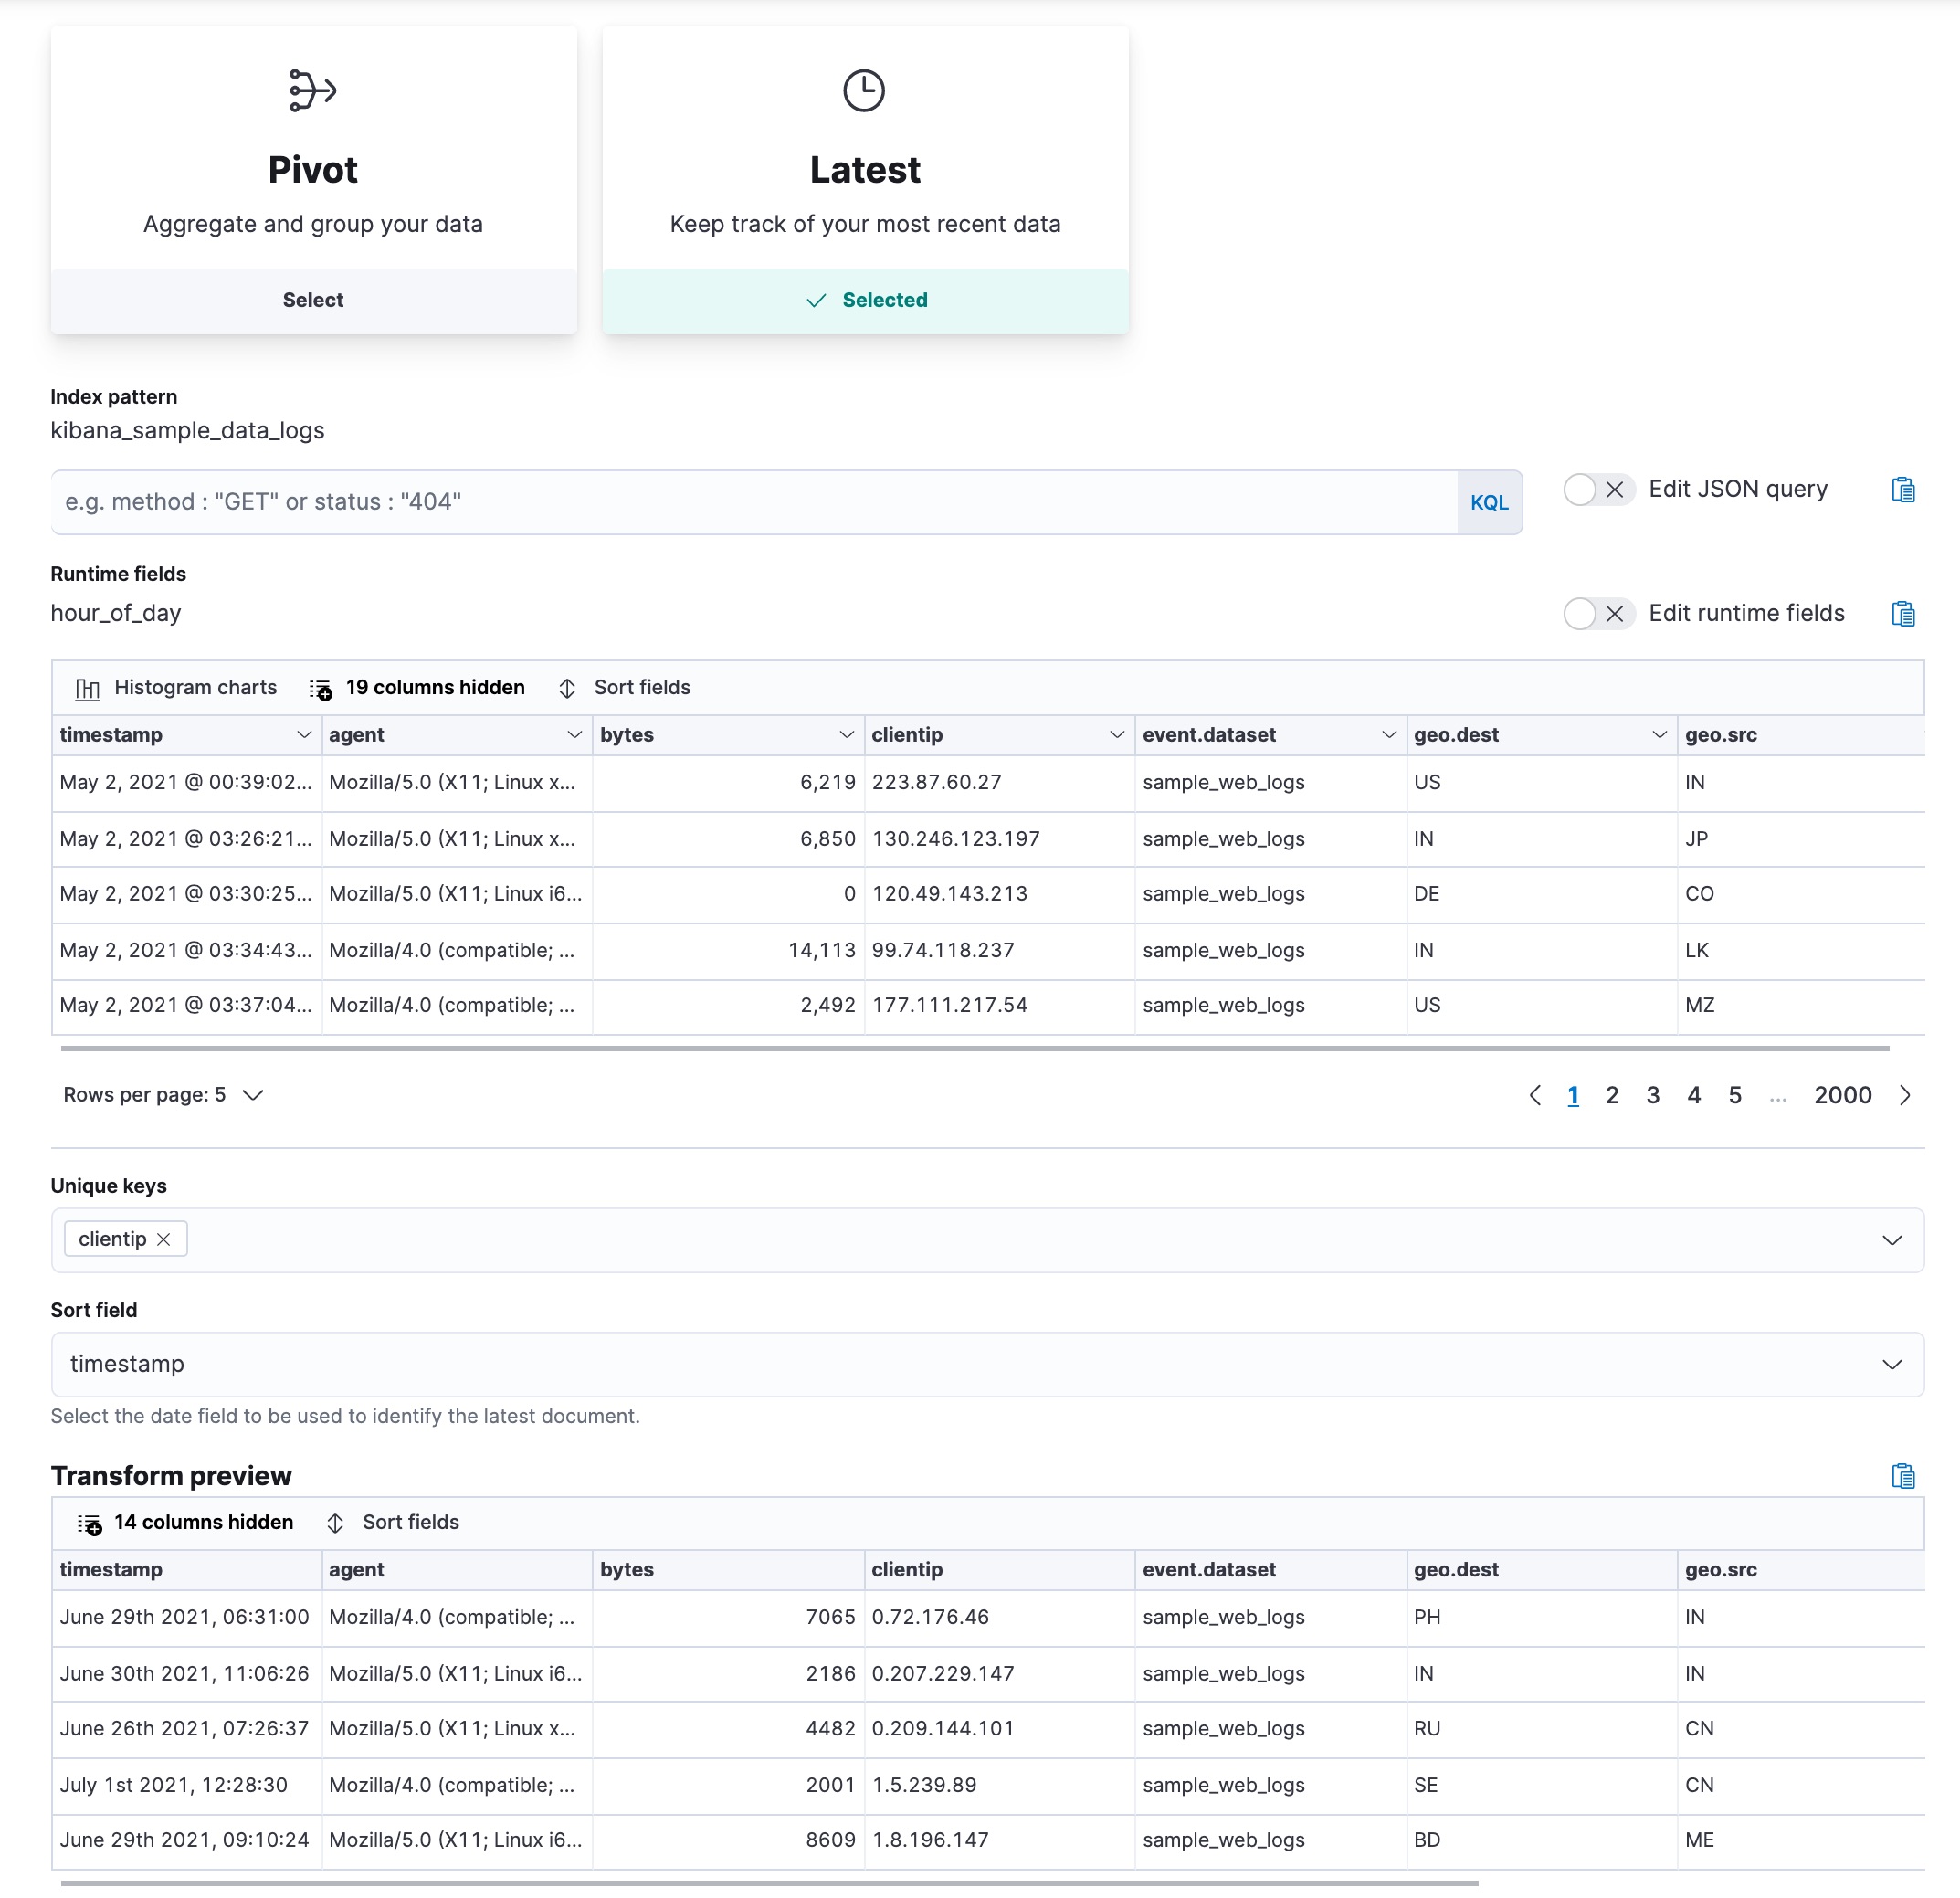Copy the Transform preview to clipboard

tap(1903, 1475)
